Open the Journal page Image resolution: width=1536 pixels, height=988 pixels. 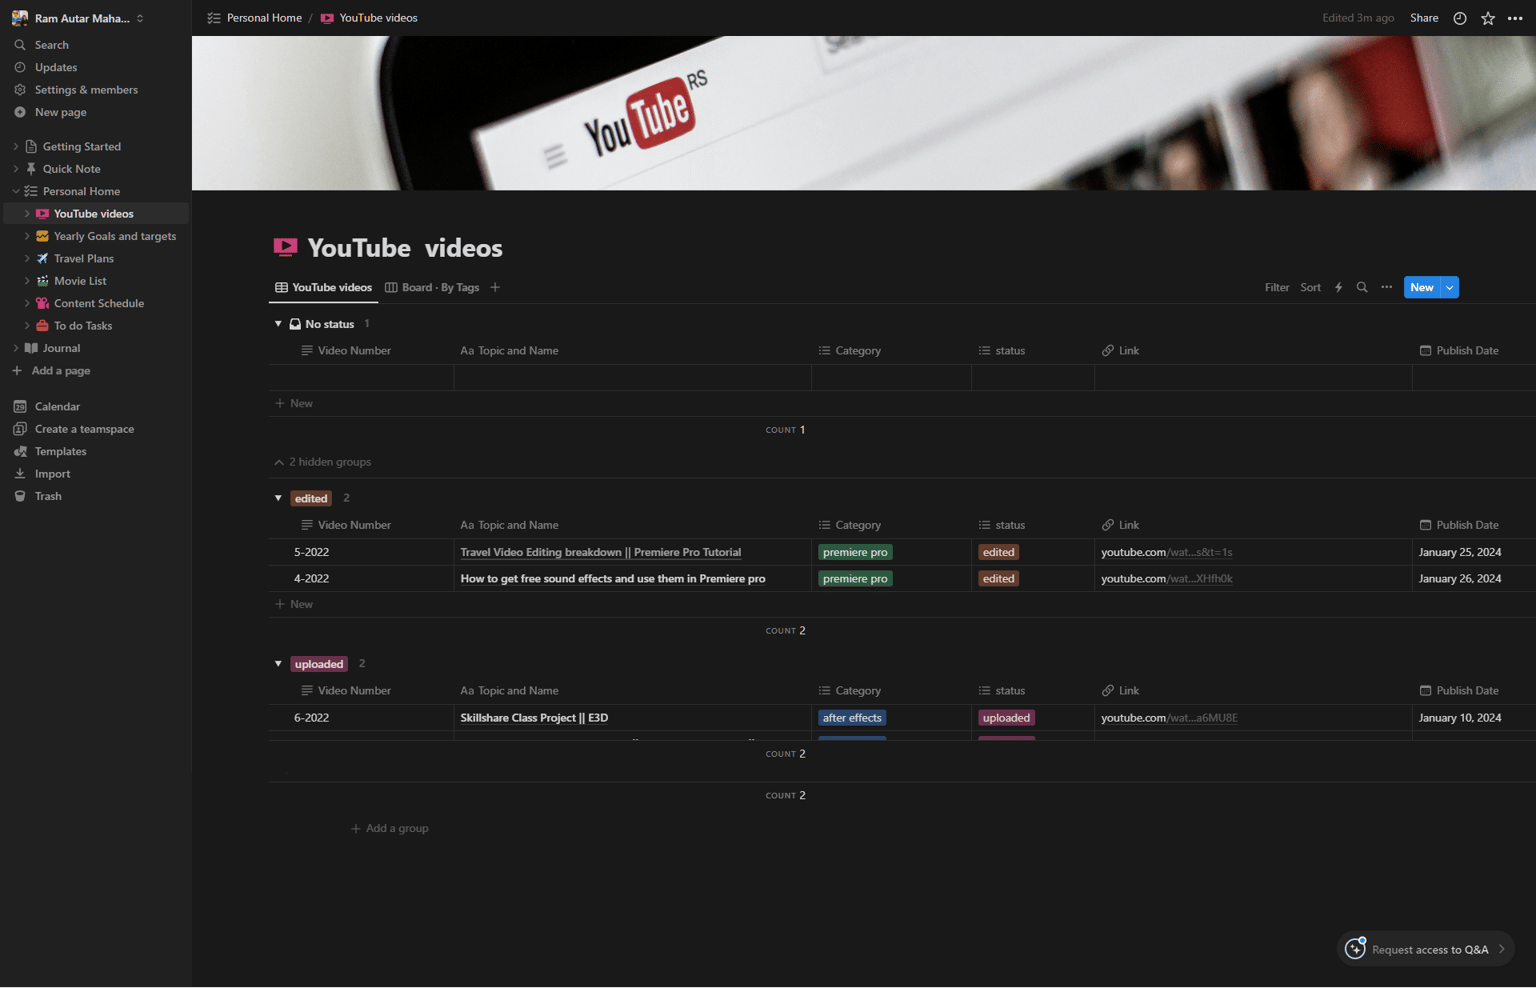61,348
